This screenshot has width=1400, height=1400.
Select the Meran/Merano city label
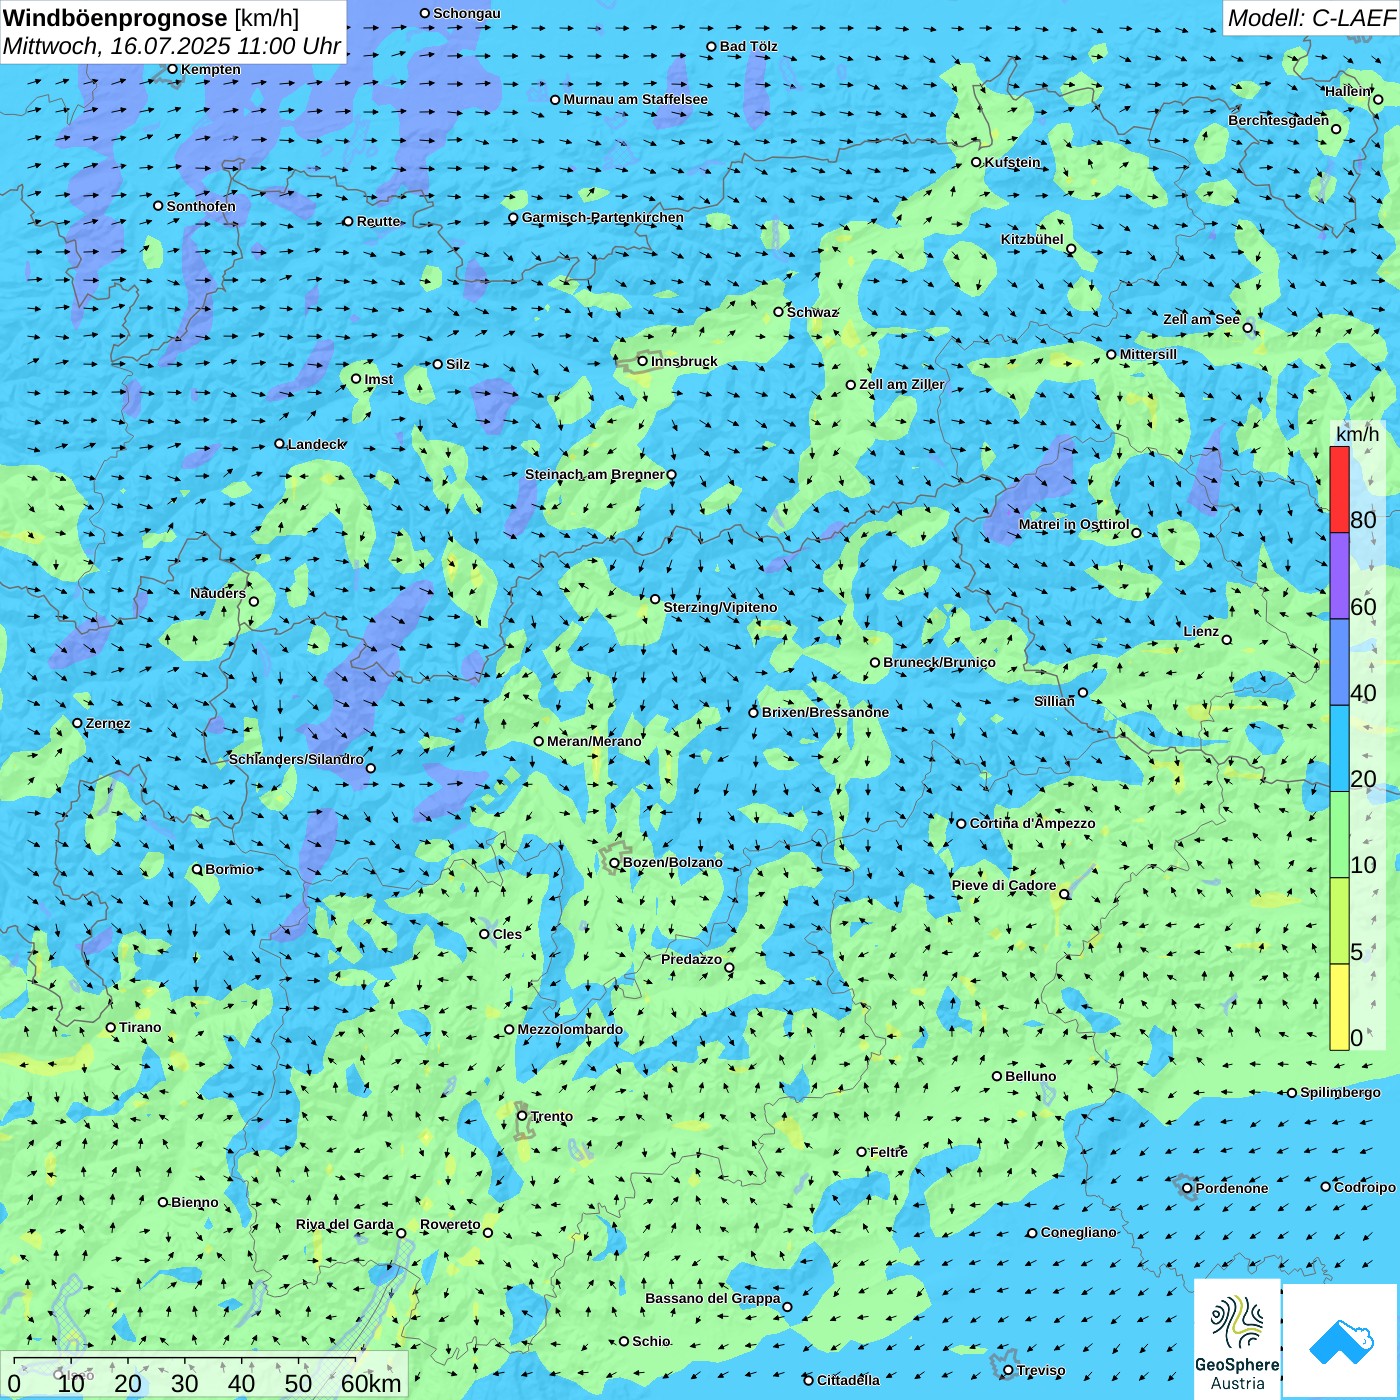[x=594, y=741]
